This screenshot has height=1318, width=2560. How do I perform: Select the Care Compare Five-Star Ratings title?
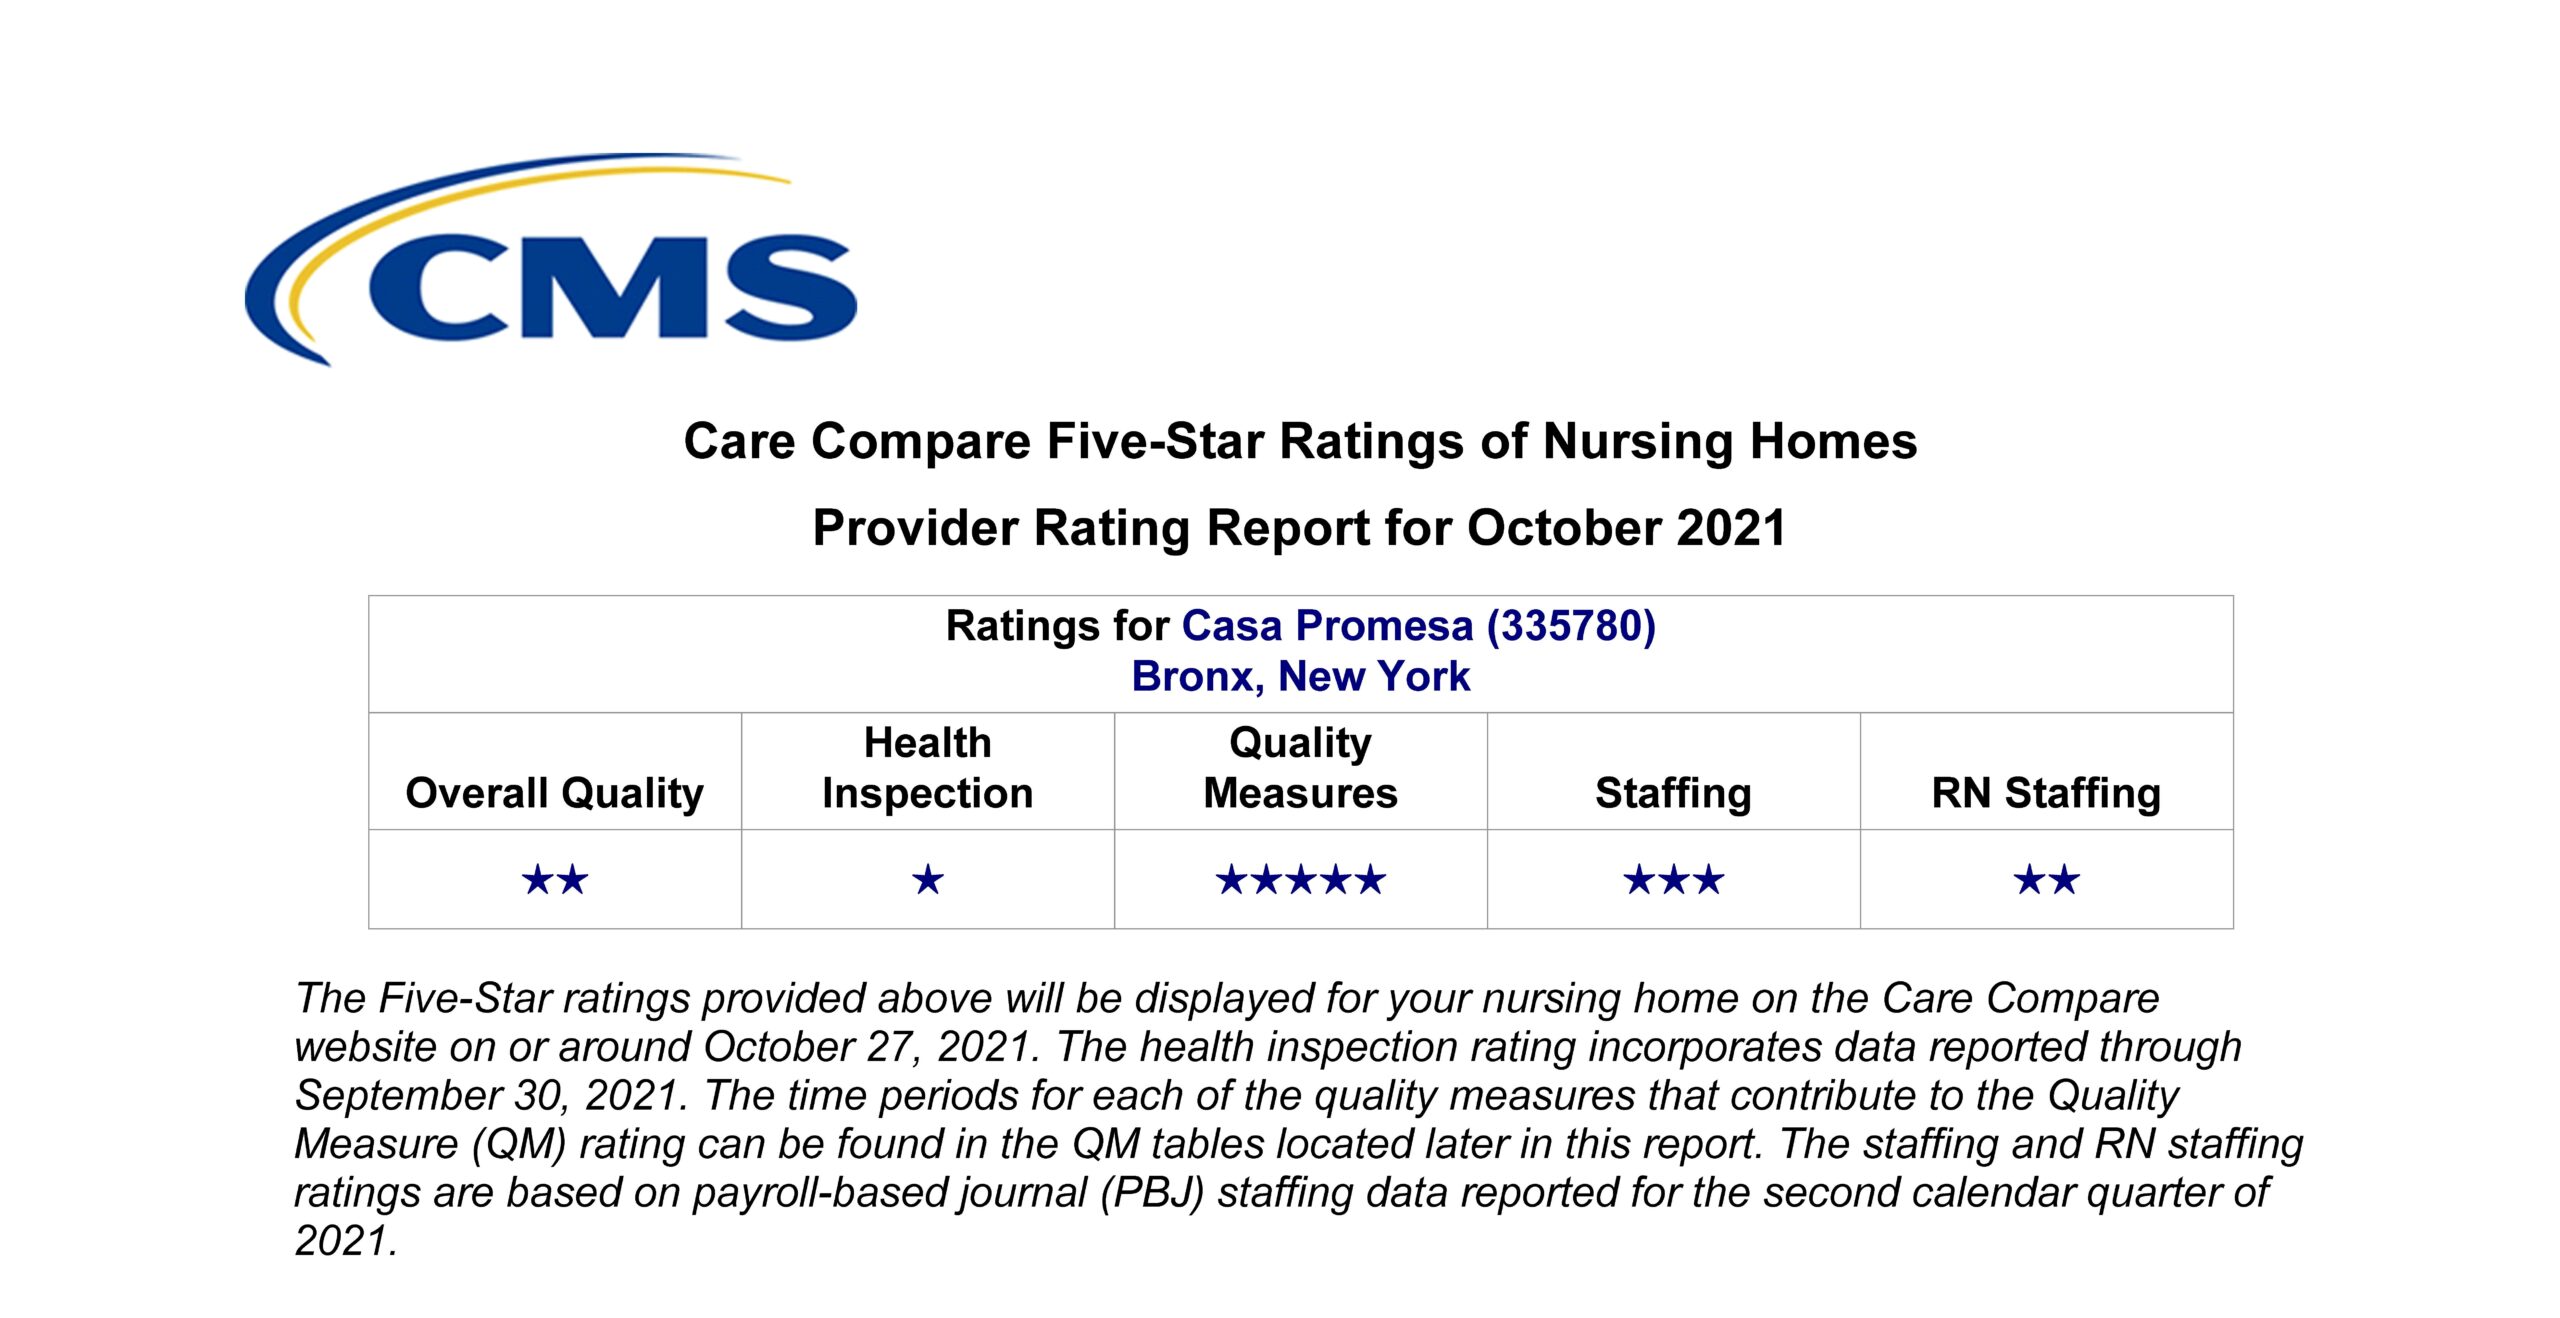point(1300,442)
